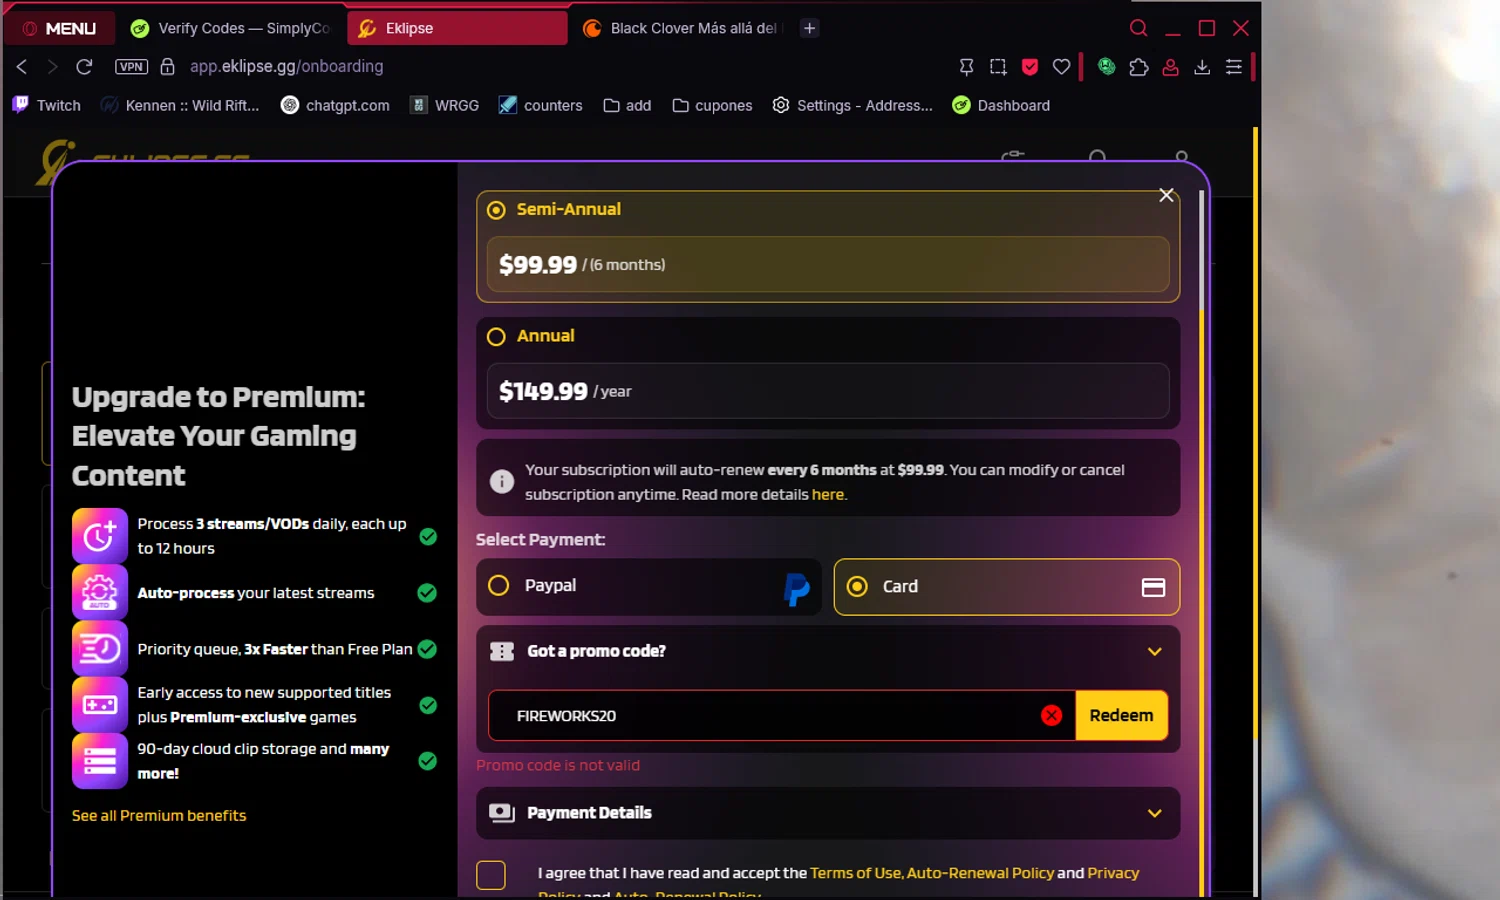
Task: Open the Terms of Use link
Action: pyautogui.click(x=855, y=873)
